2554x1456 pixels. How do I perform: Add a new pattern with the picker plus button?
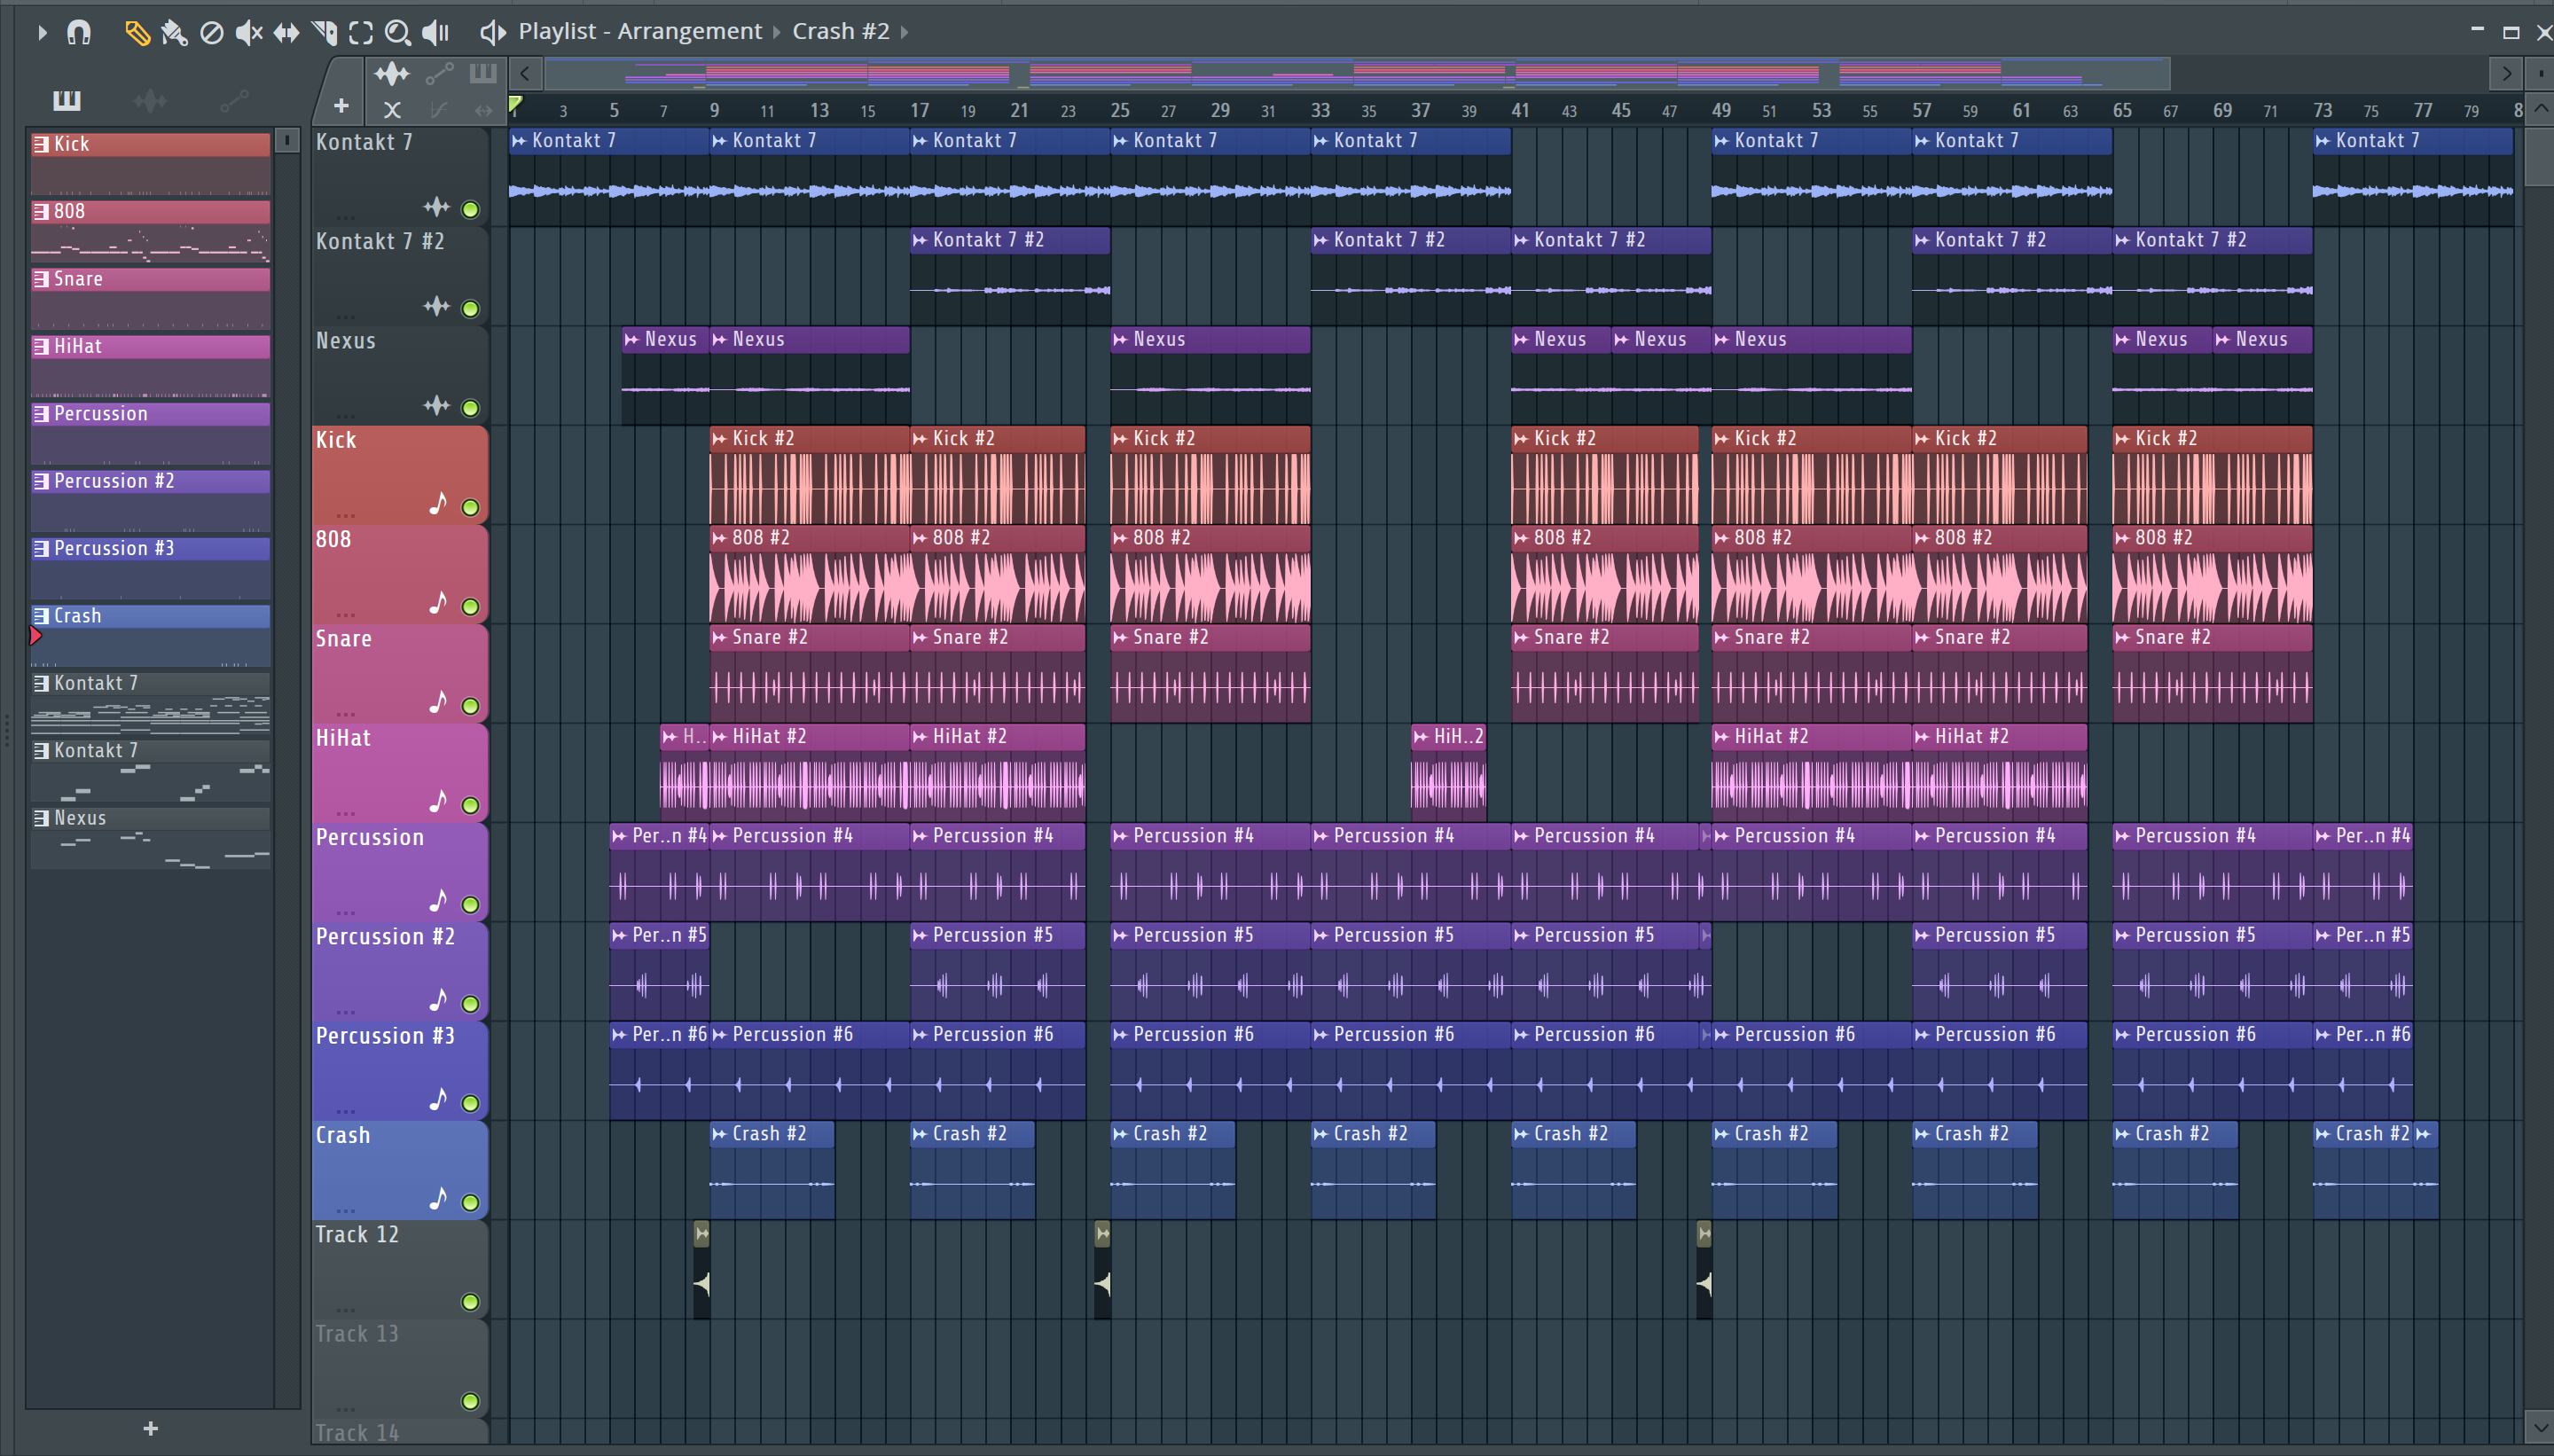(150, 1428)
